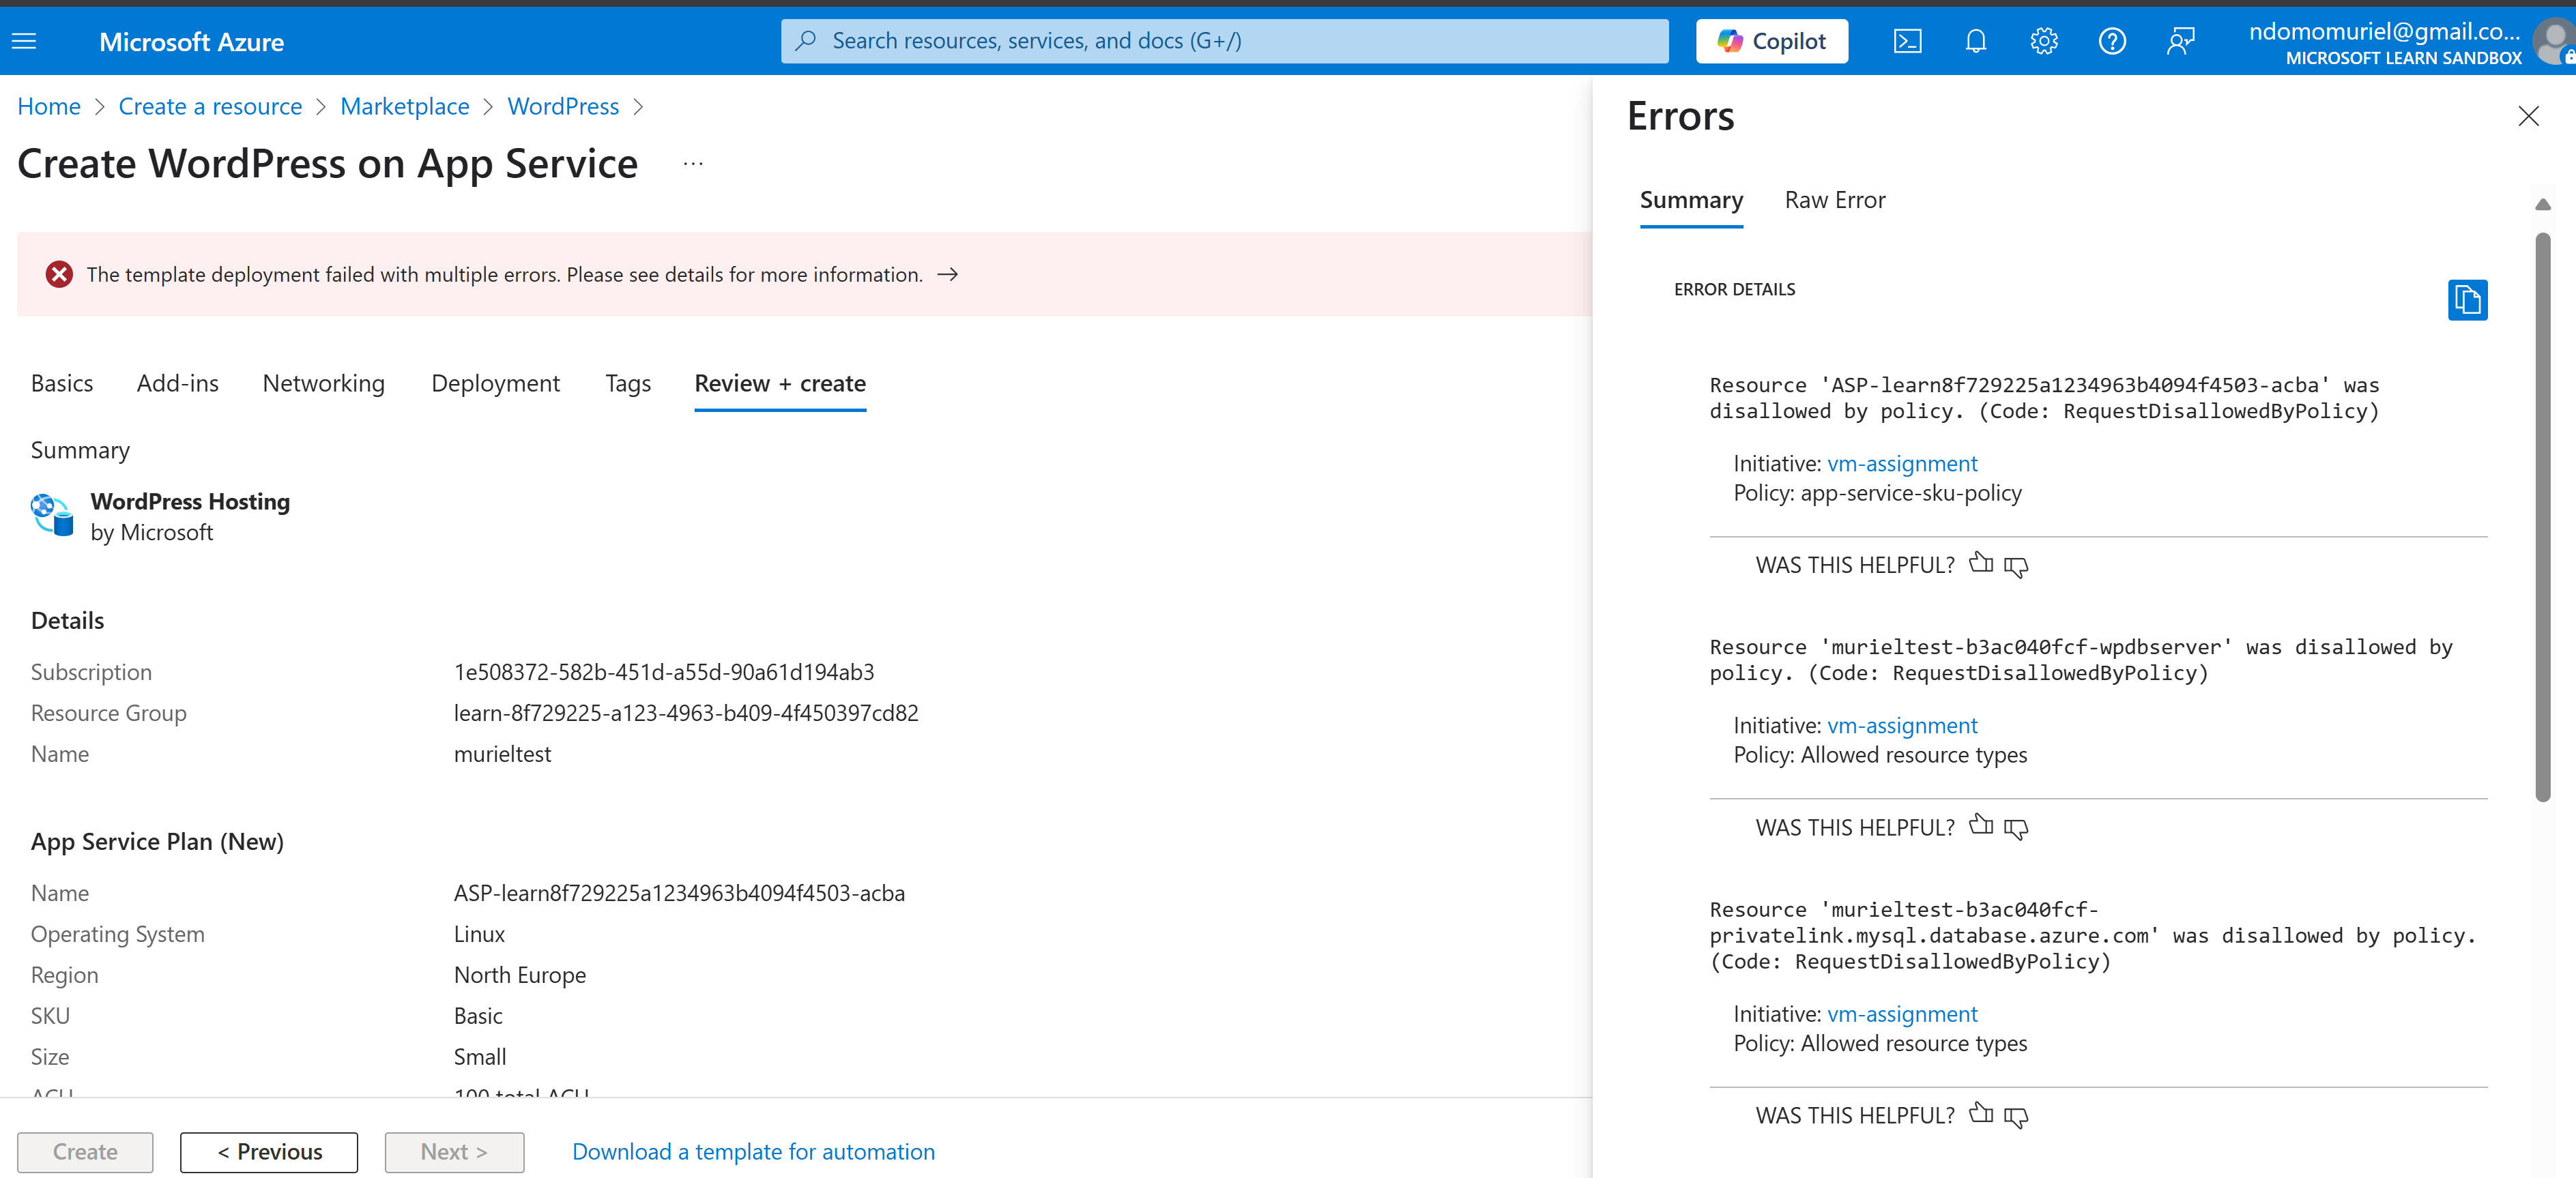Go to the Deployment tab
The height and width of the screenshot is (1178, 2576).
tap(495, 384)
